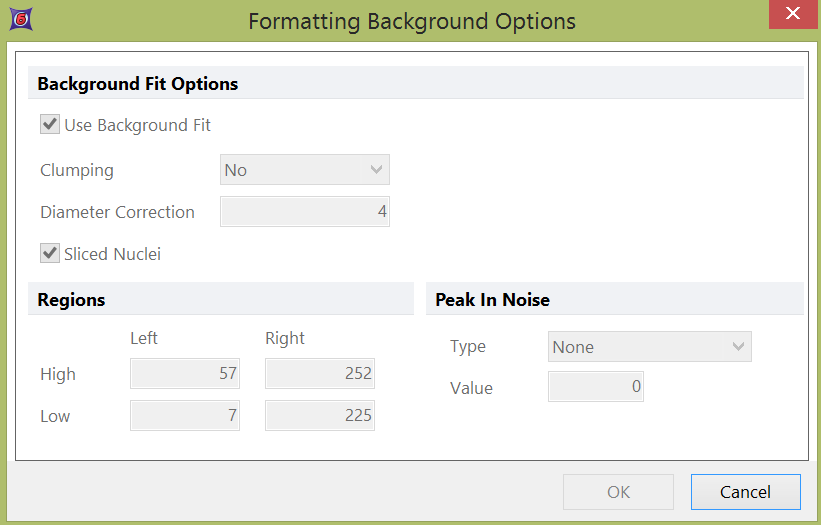Viewport: 821px width, 525px height.
Task: Click the Regions section header
Action: click(x=71, y=300)
